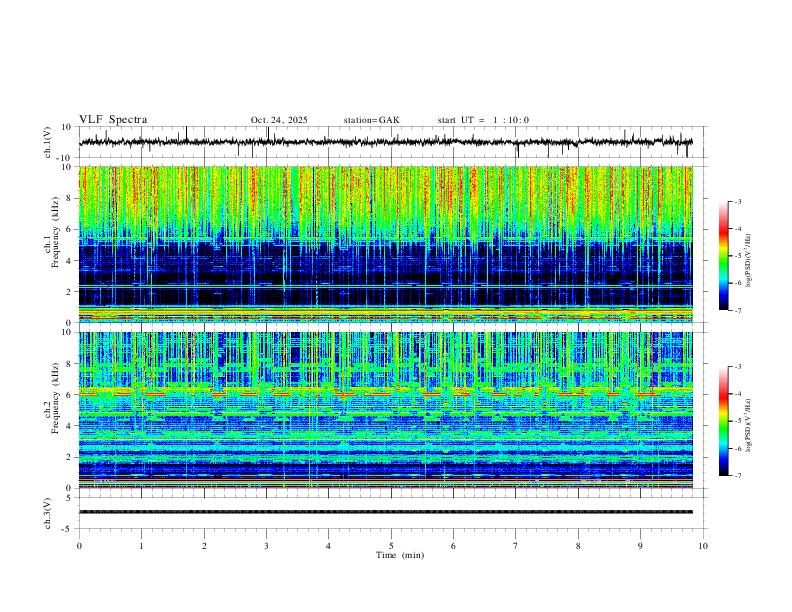The width and height of the screenshot is (792, 612).
Task: Click the "-5" tick on ch.3(V) axis
Action: (x=68, y=529)
